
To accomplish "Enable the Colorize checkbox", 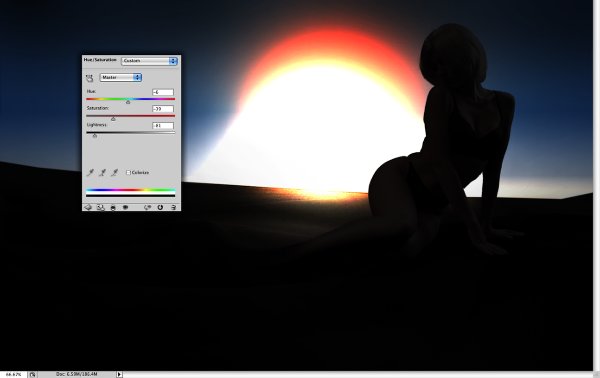I will click(x=129, y=173).
